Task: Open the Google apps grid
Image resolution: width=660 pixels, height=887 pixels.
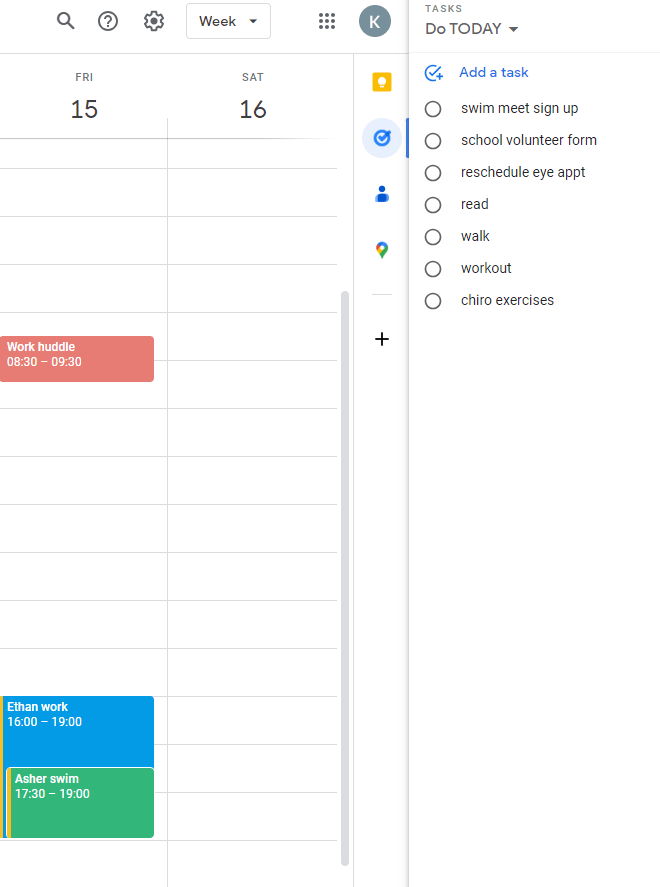Action: point(326,21)
